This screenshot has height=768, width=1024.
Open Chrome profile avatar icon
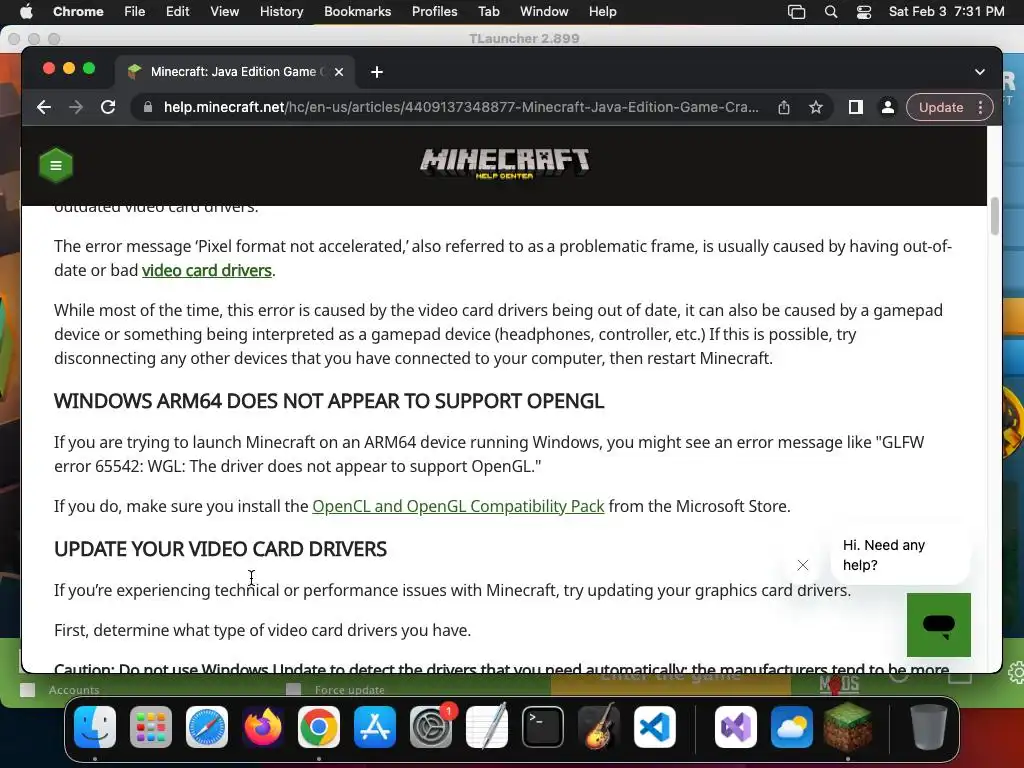click(888, 107)
